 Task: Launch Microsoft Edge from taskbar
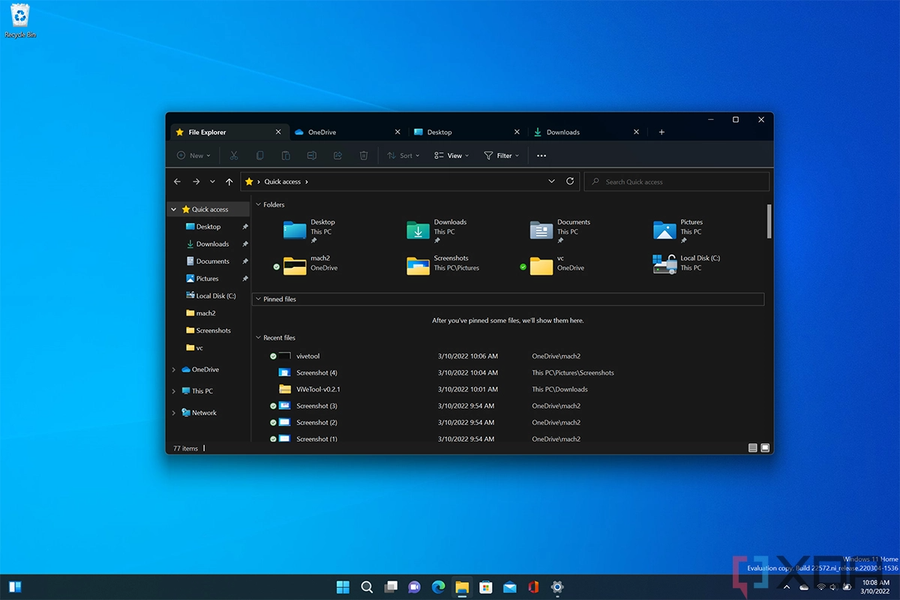(x=439, y=587)
